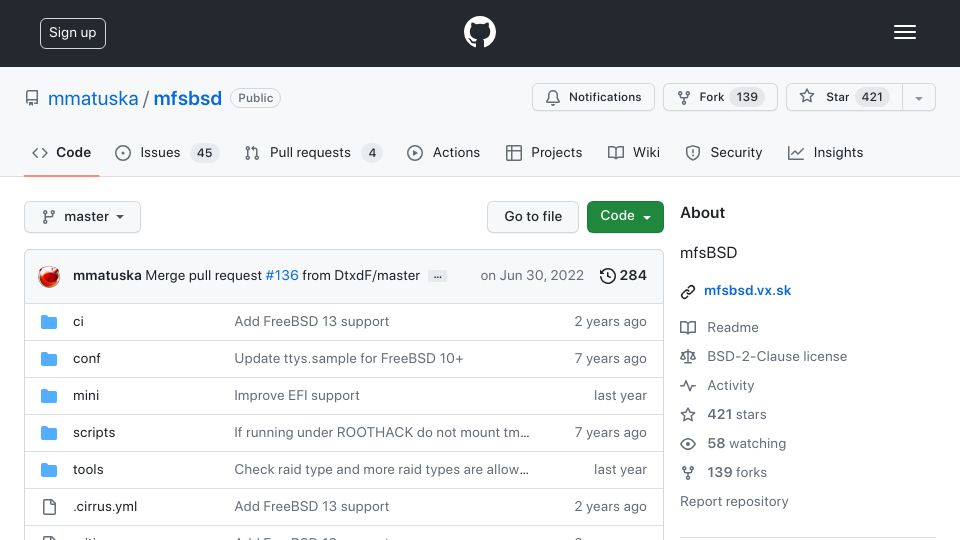Viewport: 960px width, 540px height.
Task: Click the link chain icon beside mfsbsd.vx.sk
Action: coord(688,291)
